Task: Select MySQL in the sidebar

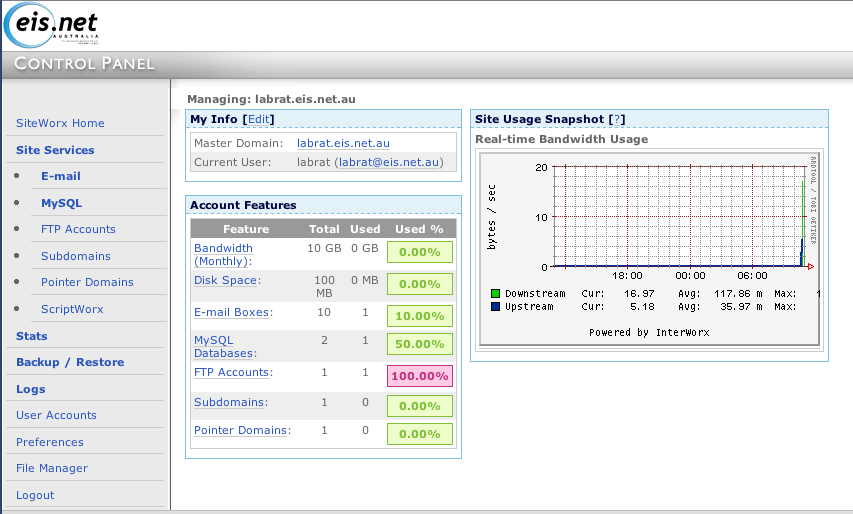Action: click(x=61, y=203)
